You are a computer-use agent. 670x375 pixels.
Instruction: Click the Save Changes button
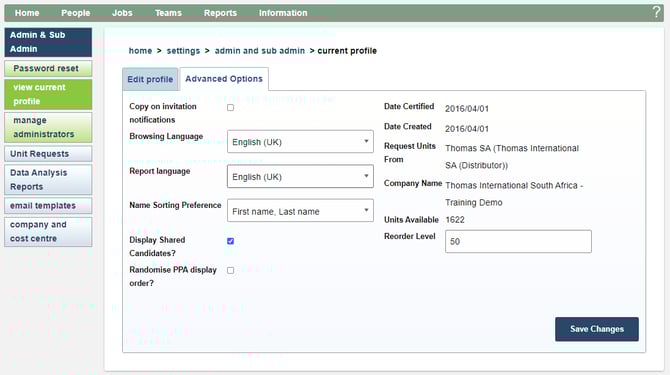click(x=597, y=329)
